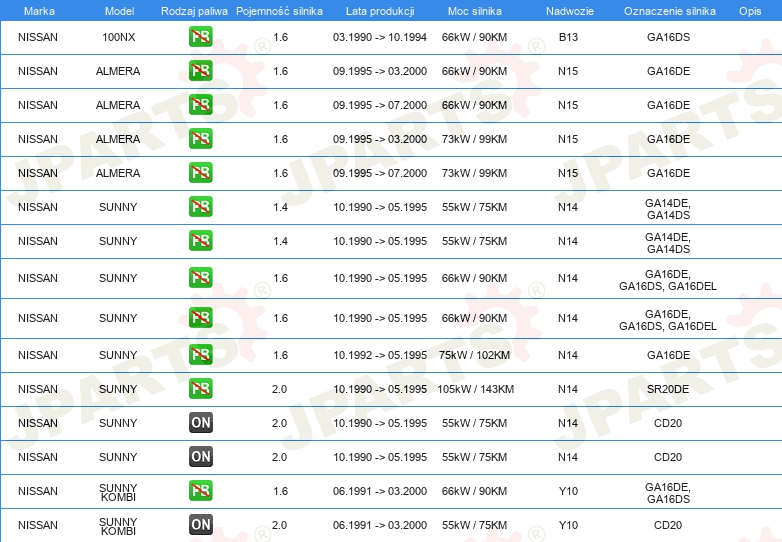
Task: Select 66kW / 90KM in Almera row ending 03.2000
Action: pyautogui.click(x=474, y=71)
